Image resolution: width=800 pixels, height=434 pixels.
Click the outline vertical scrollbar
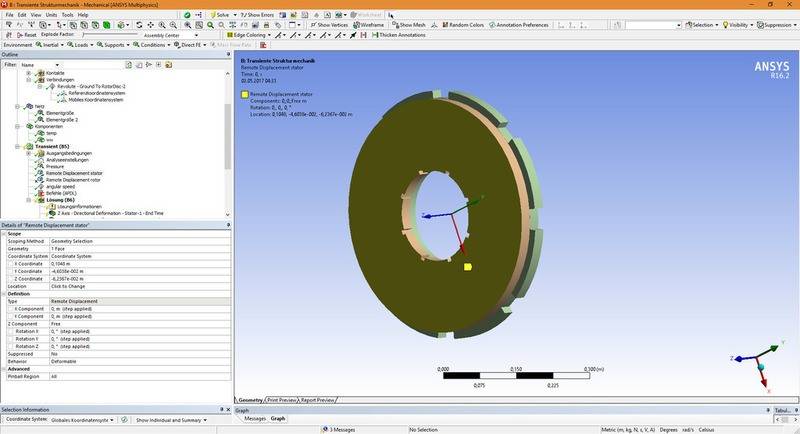pyautogui.click(x=228, y=137)
